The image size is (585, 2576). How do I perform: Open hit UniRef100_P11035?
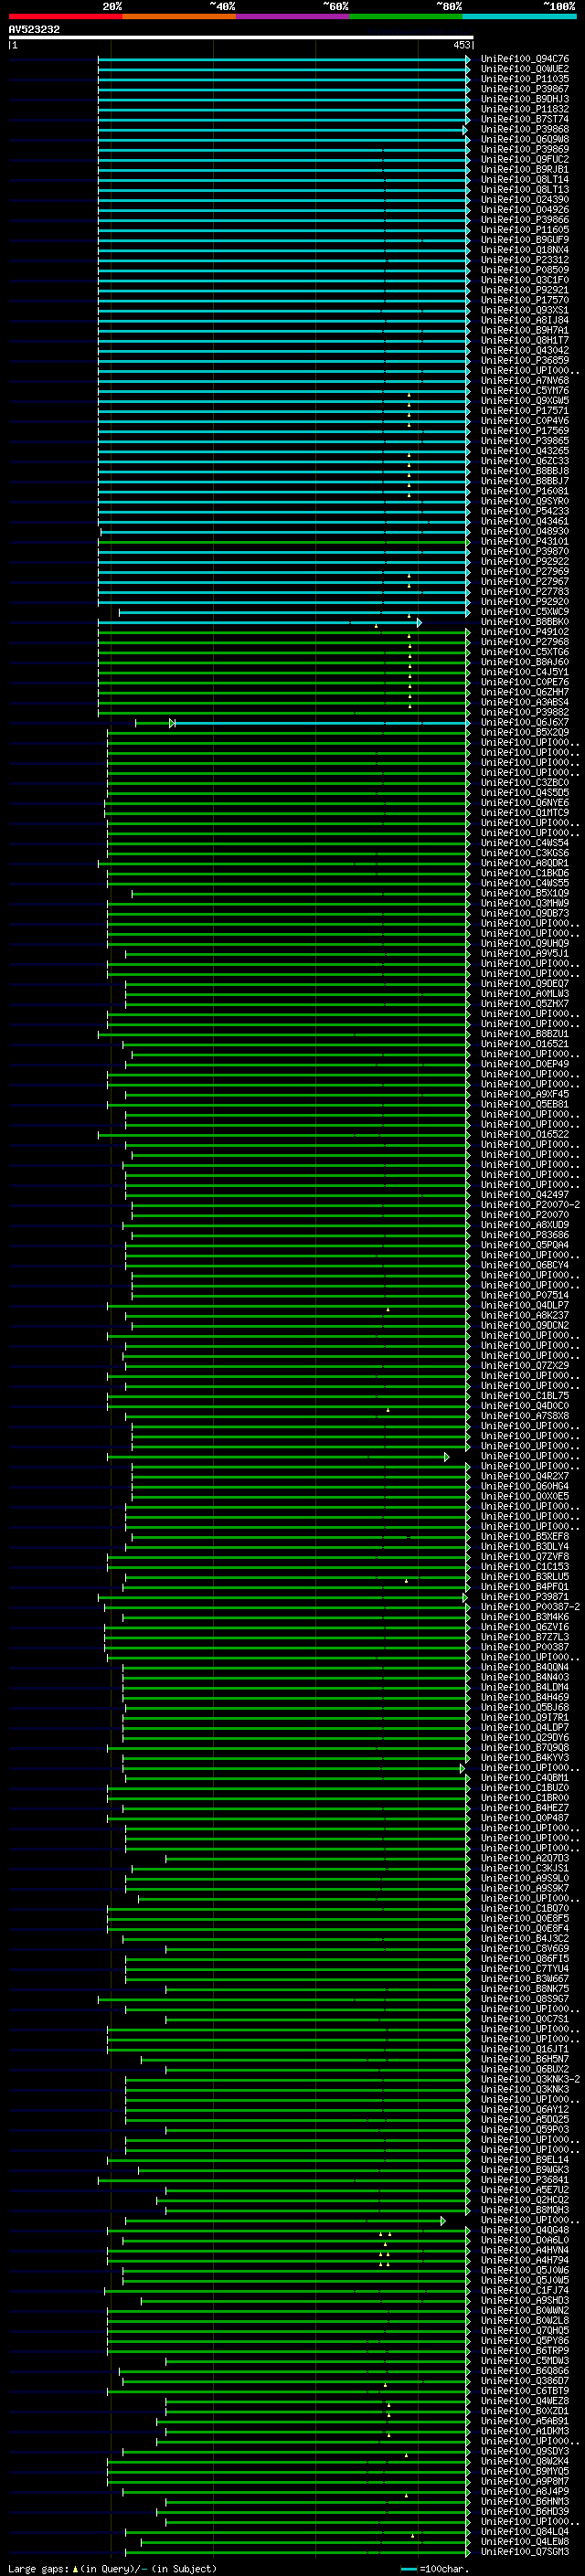click(525, 79)
